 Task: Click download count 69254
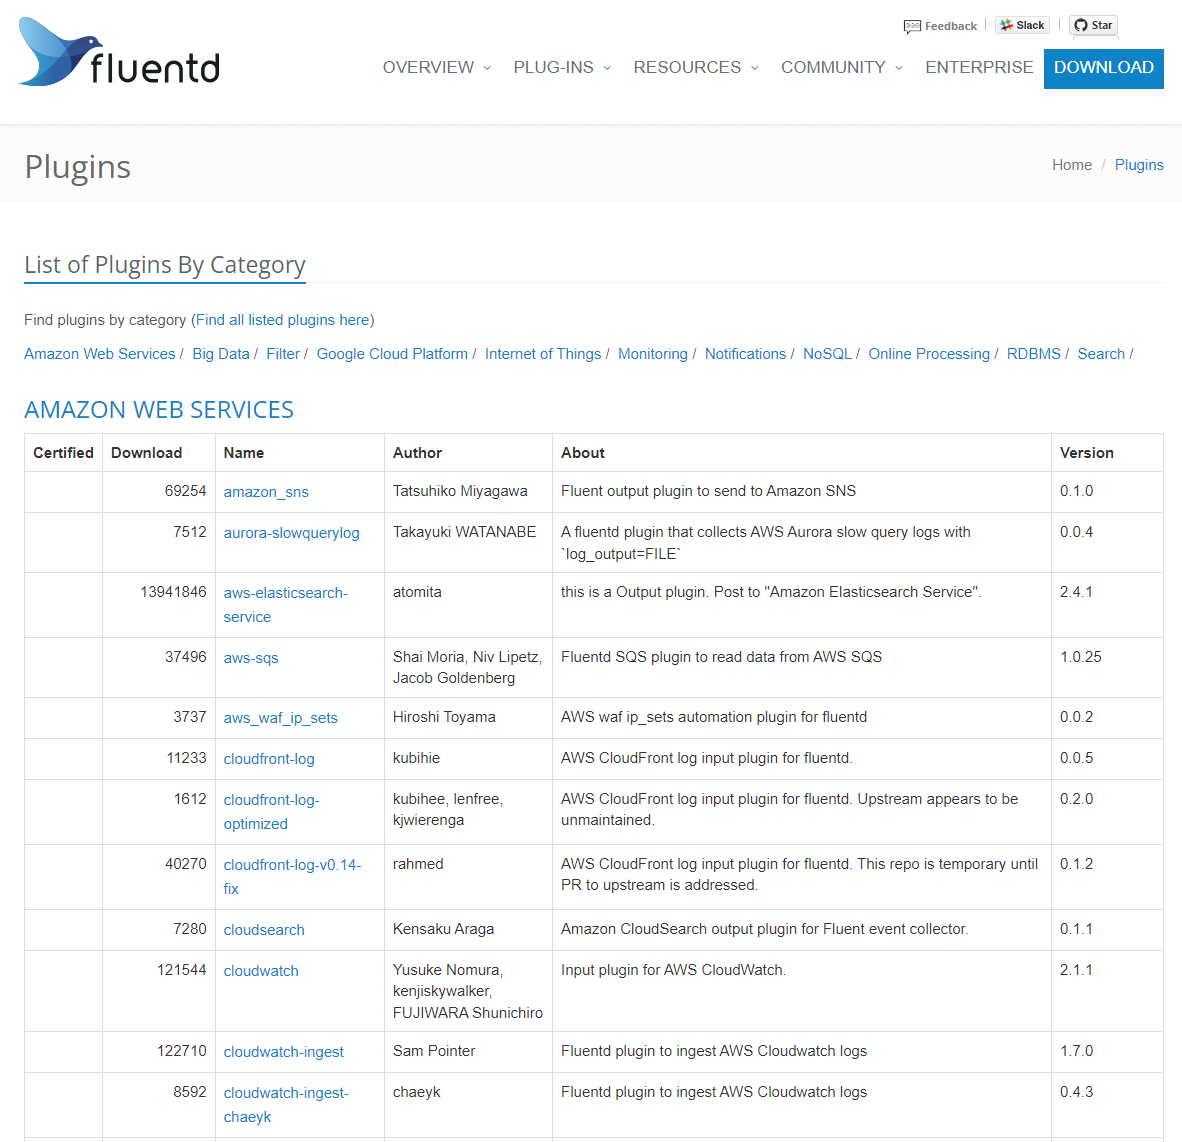pyautogui.click(x=185, y=491)
